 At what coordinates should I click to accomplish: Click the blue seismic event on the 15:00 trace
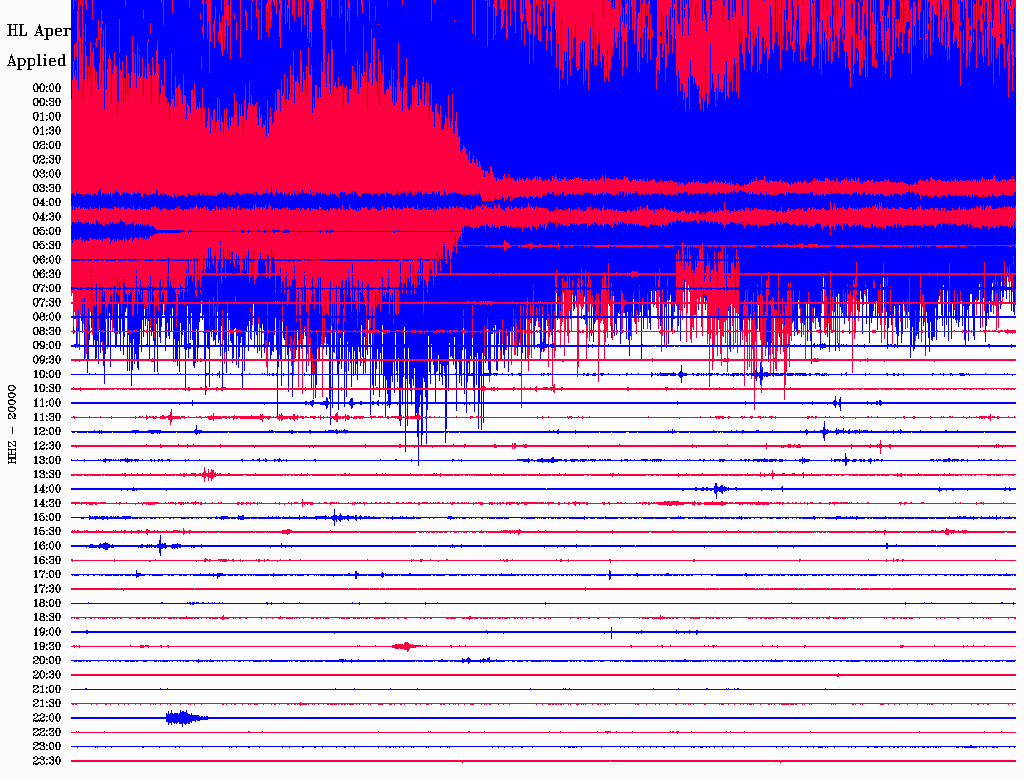tap(336, 518)
